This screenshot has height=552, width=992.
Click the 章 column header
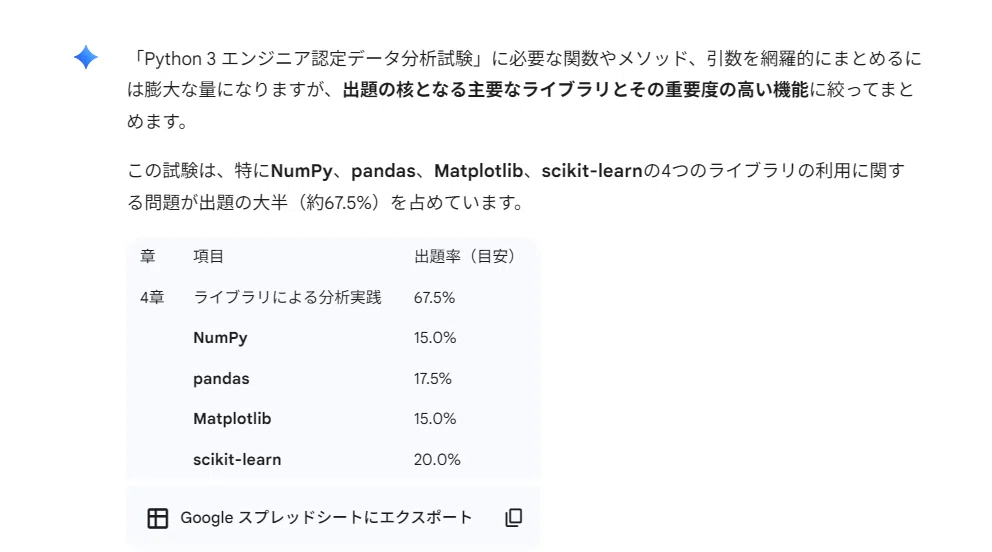(x=147, y=256)
